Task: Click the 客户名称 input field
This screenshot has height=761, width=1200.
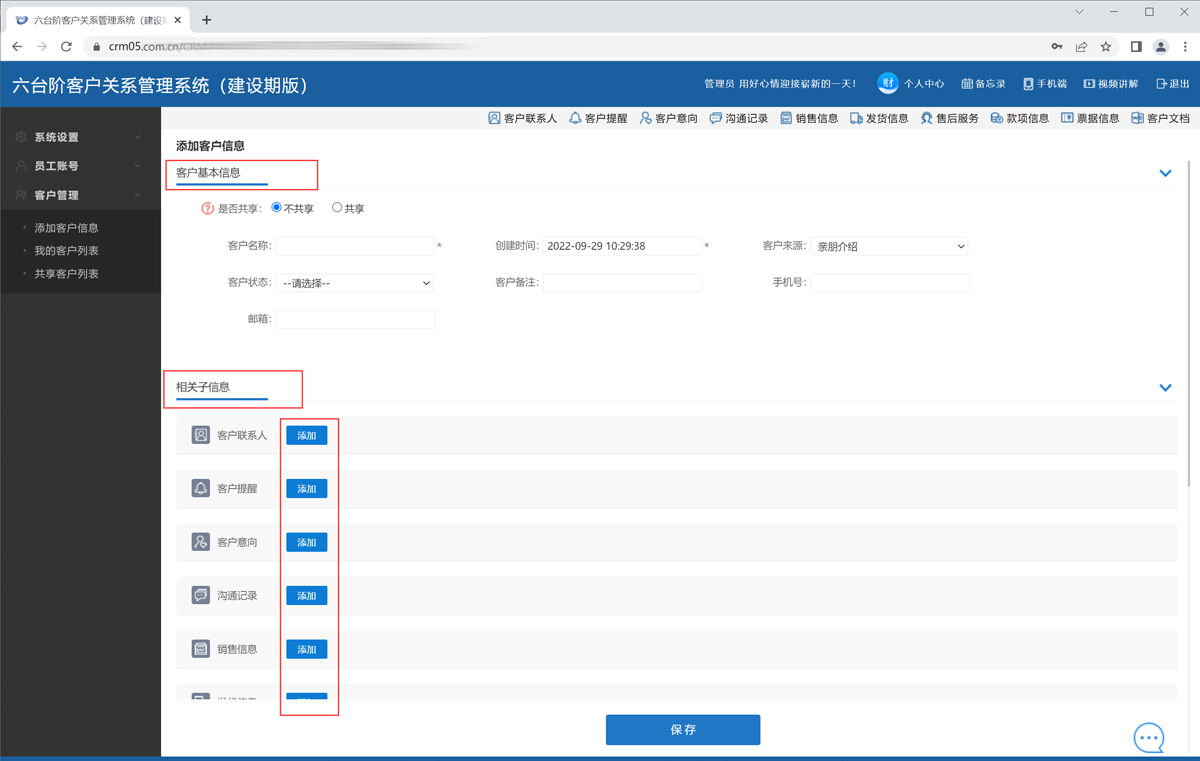Action: tap(355, 246)
